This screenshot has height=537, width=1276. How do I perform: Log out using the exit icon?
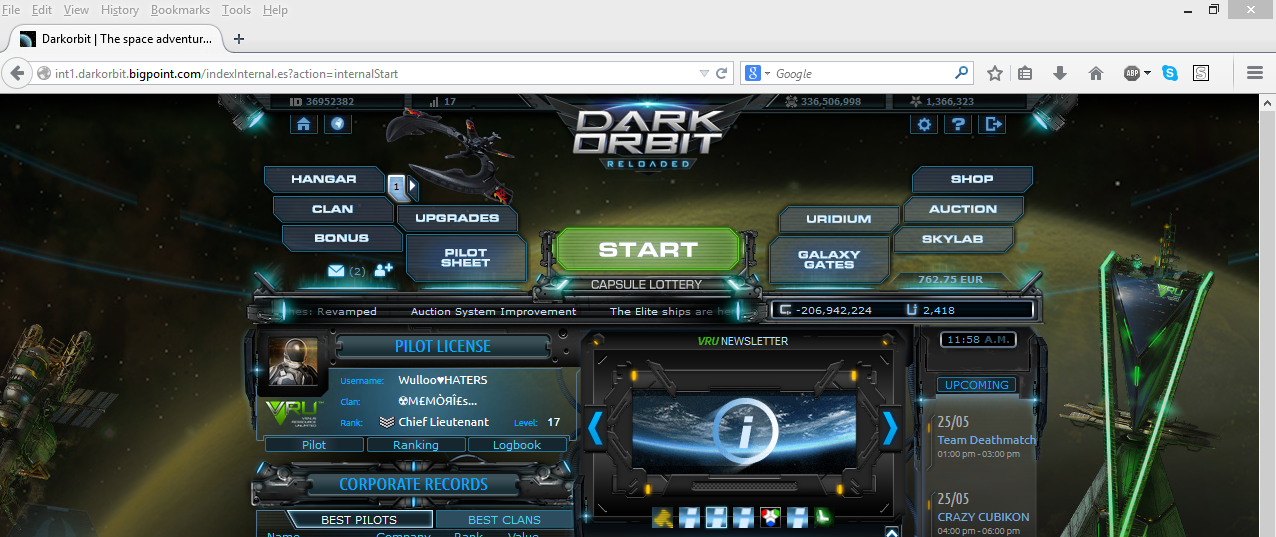pos(992,124)
